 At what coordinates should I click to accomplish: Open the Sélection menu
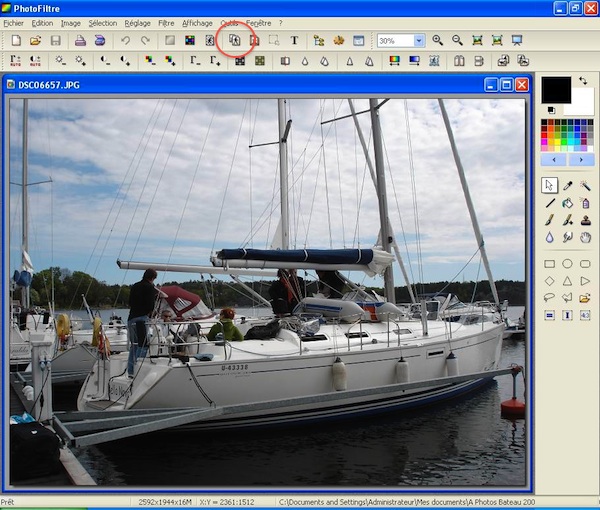(102, 23)
